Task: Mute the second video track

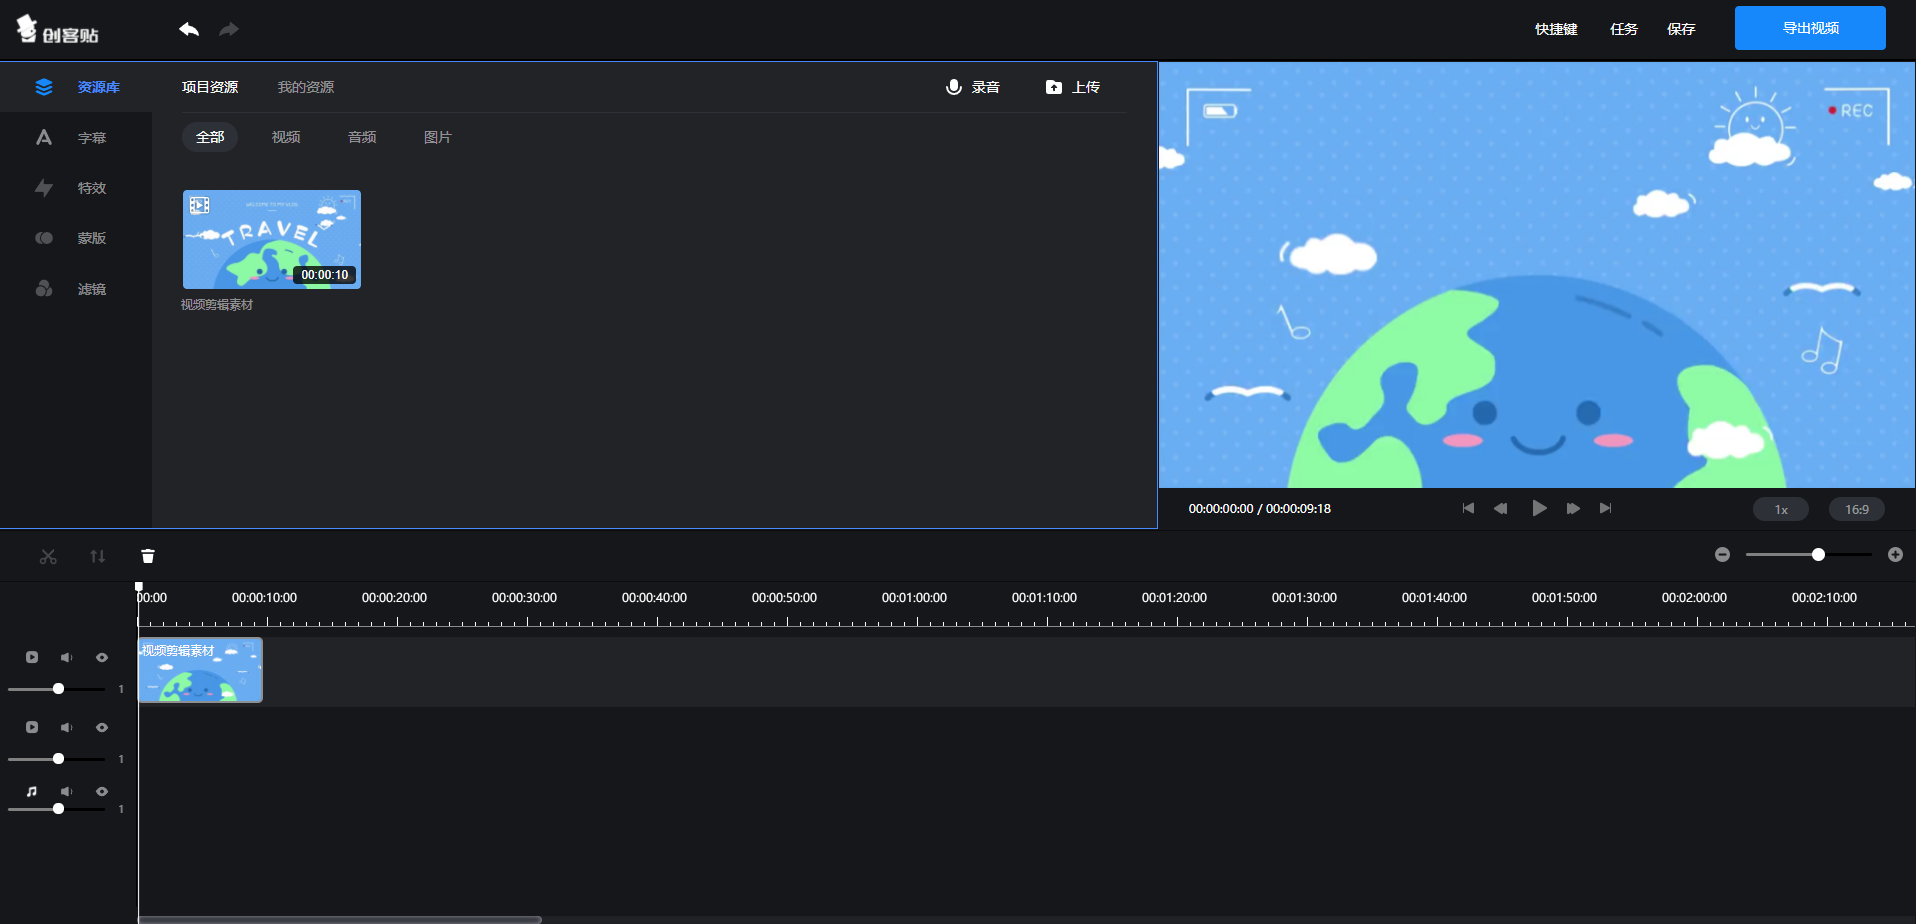Action: click(x=66, y=727)
